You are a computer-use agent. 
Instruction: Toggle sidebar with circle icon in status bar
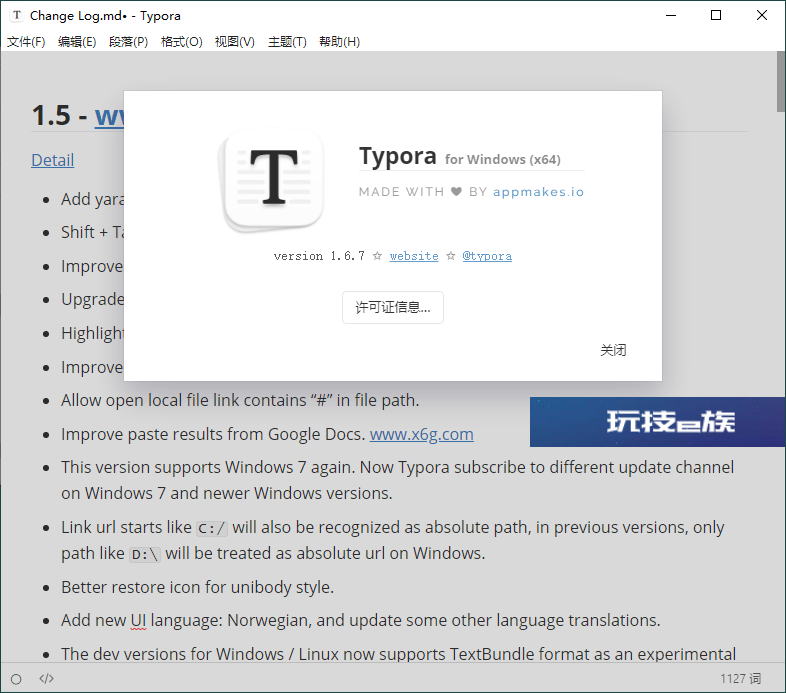pyautogui.click(x=16, y=679)
